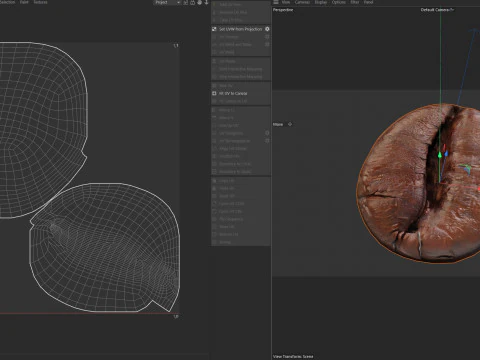Click the down arrow icon right of Project dropdown

(206, 2)
